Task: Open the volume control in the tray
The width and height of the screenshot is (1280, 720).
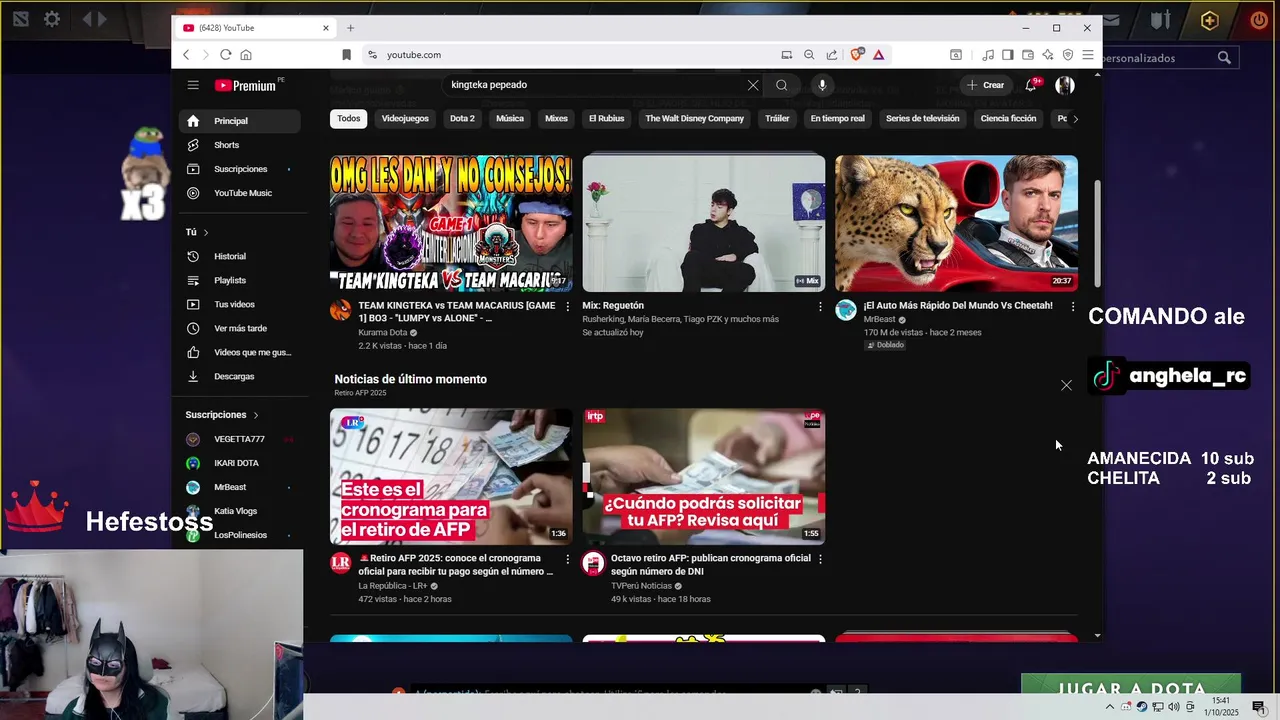Action: click(1176, 707)
